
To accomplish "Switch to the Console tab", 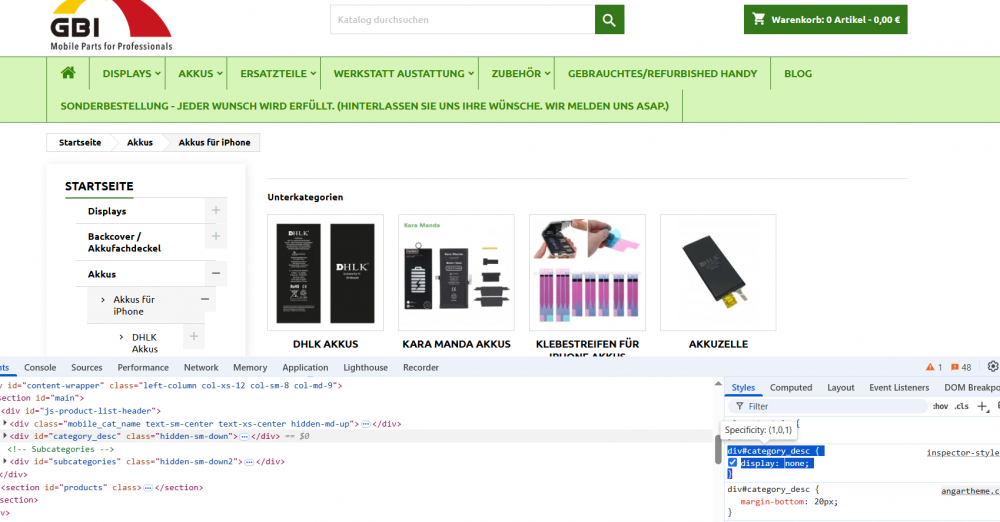I will coord(40,367).
